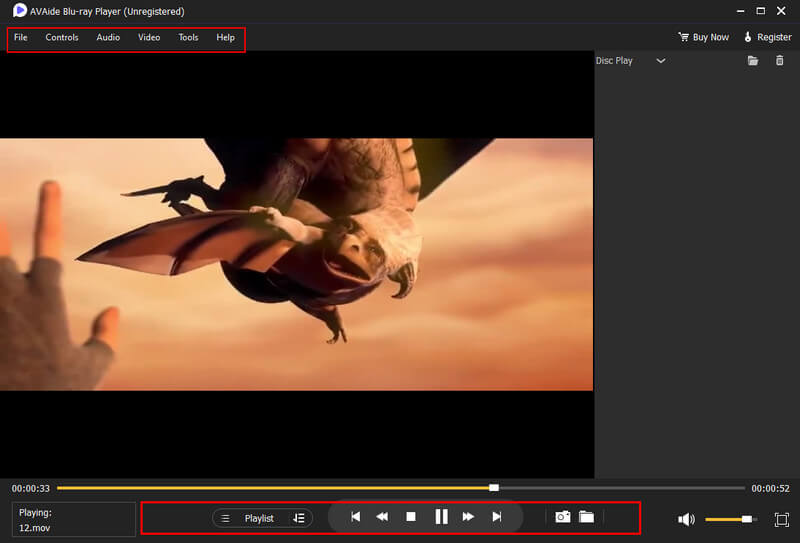Open the File menu
The image size is (800, 543).
[21, 38]
